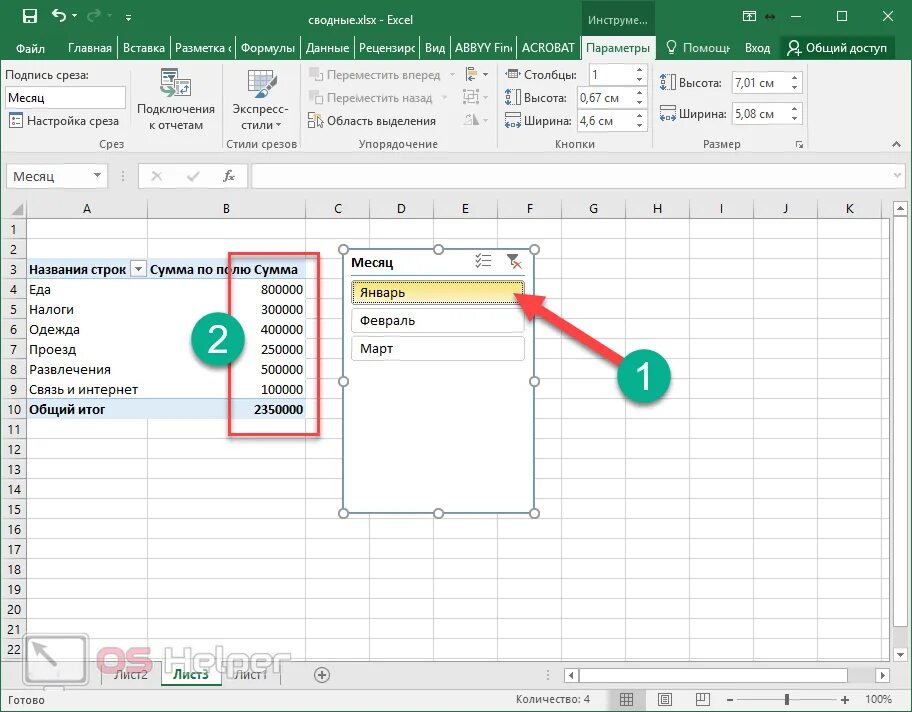Select Февраль in the slicer
This screenshot has width=912, height=712.
click(437, 321)
